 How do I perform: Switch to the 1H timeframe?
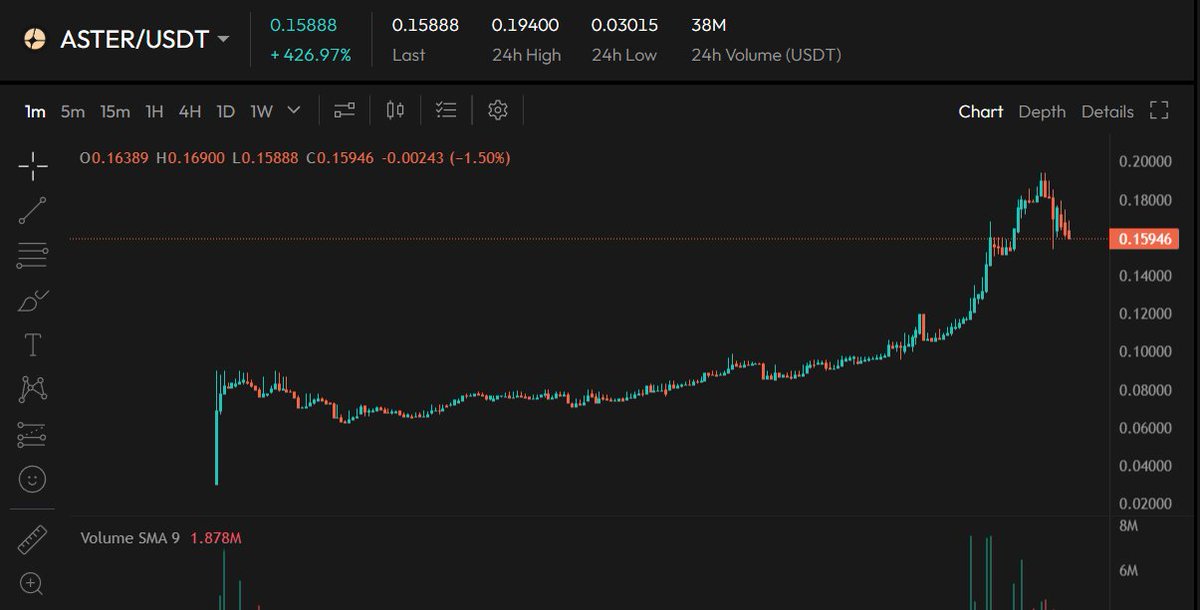tap(154, 111)
